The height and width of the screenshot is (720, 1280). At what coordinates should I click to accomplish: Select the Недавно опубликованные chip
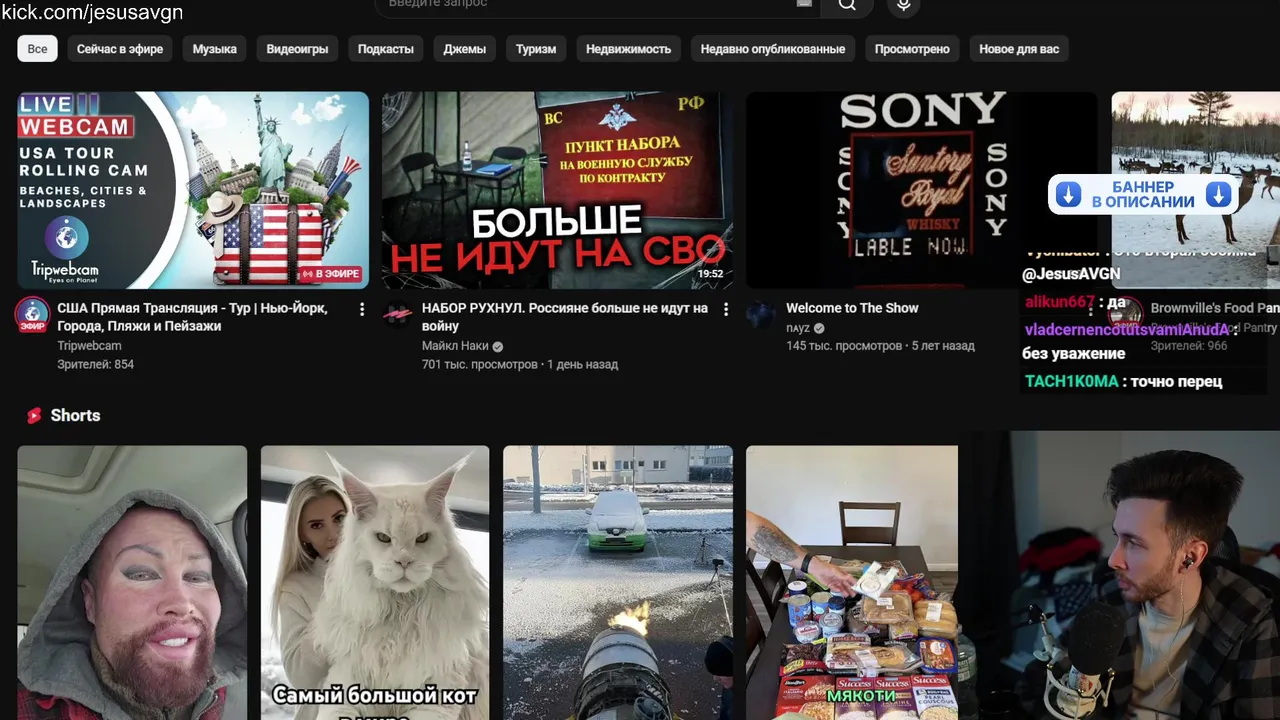[773, 49]
